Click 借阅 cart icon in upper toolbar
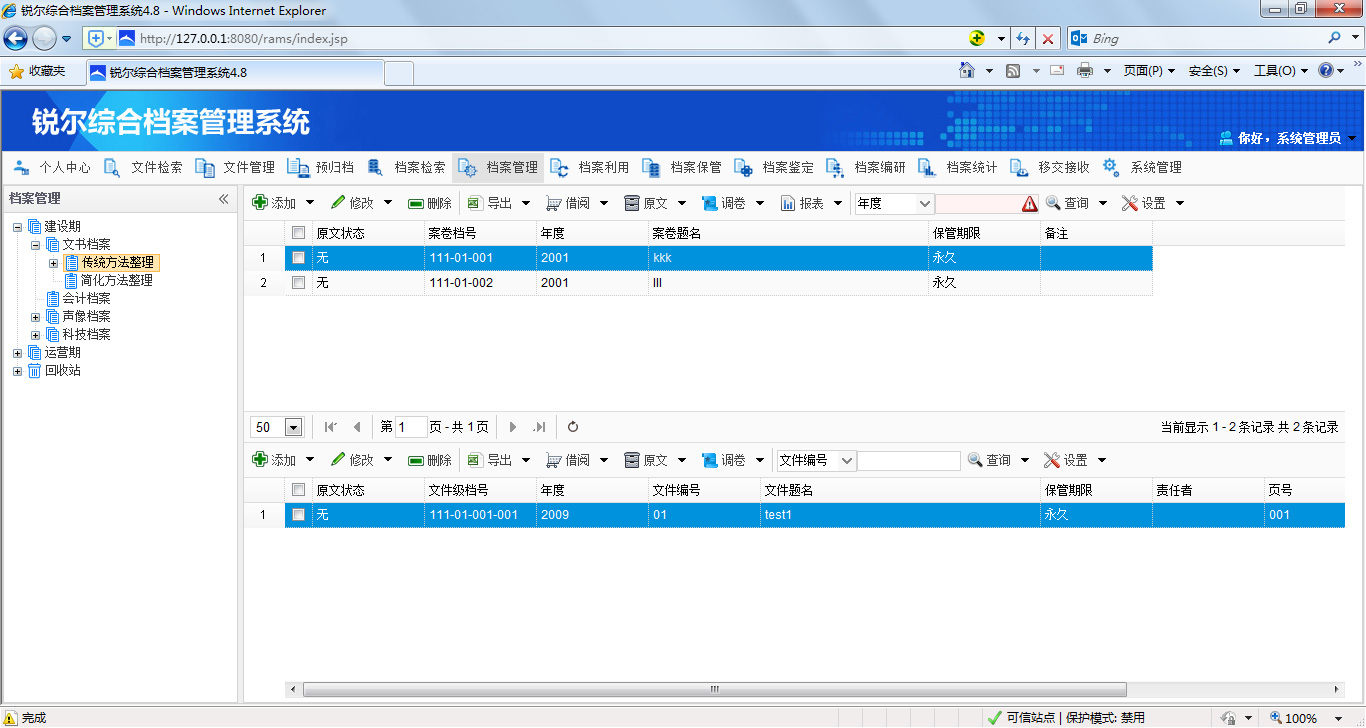1366x728 pixels. pyautogui.click(x=554, y=203)
